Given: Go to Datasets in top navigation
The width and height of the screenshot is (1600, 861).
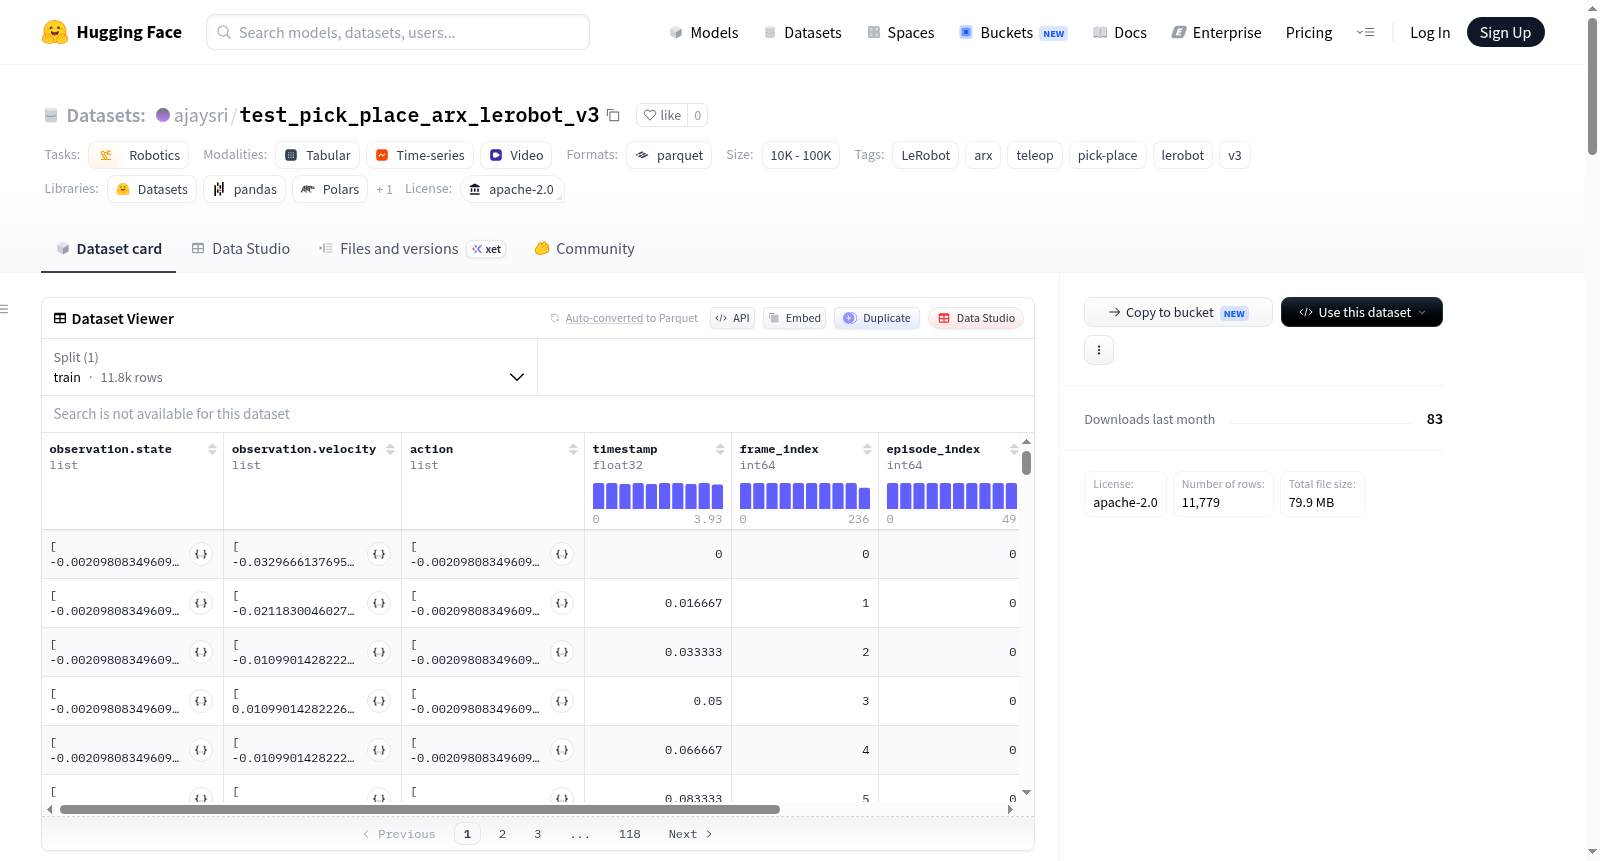Looking at the screenshot, I should click(x=803, y=32).
